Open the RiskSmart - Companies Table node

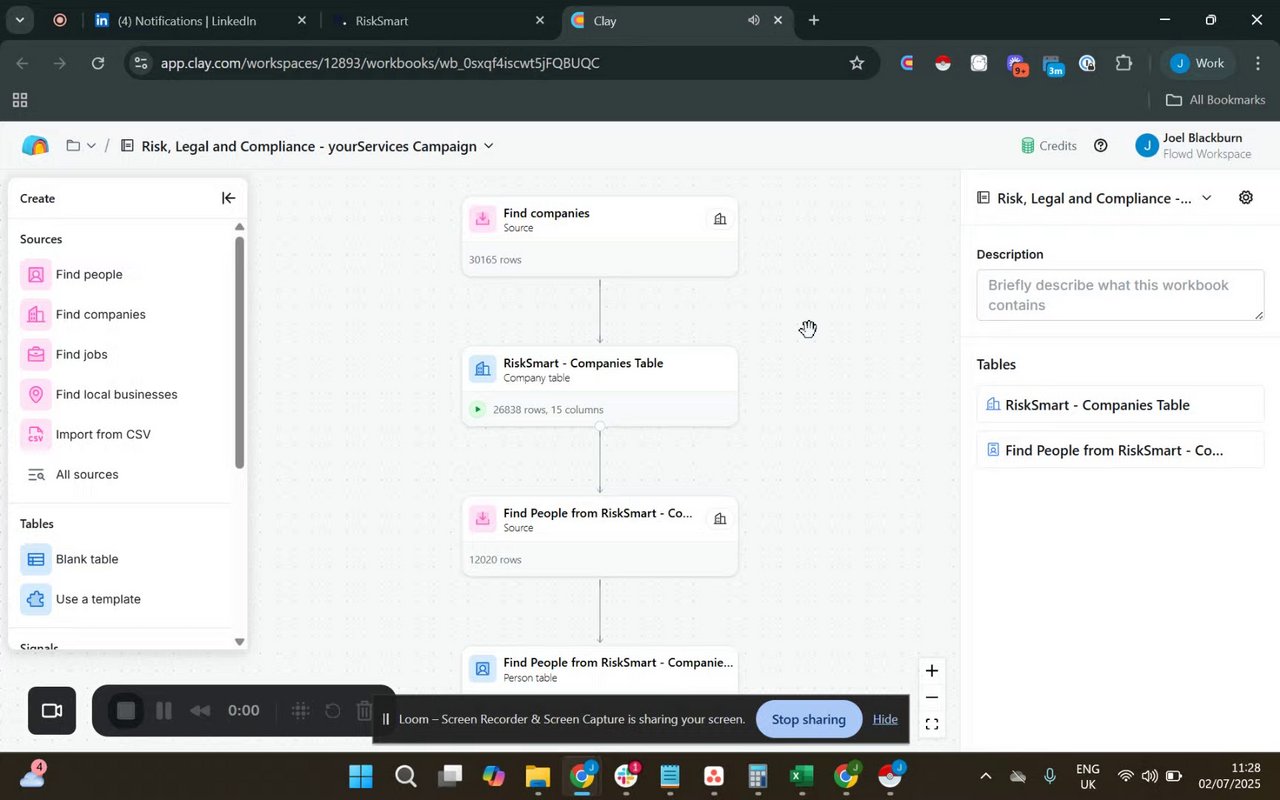click(x=600, y=386)
